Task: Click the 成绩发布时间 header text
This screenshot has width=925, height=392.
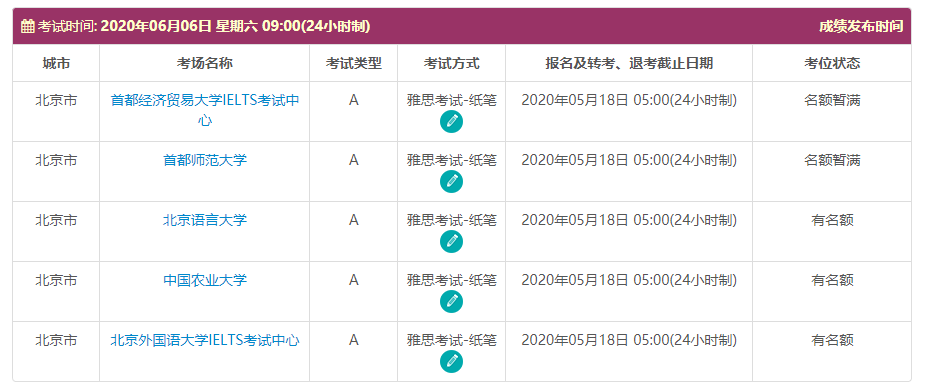Action: point(861,26)
